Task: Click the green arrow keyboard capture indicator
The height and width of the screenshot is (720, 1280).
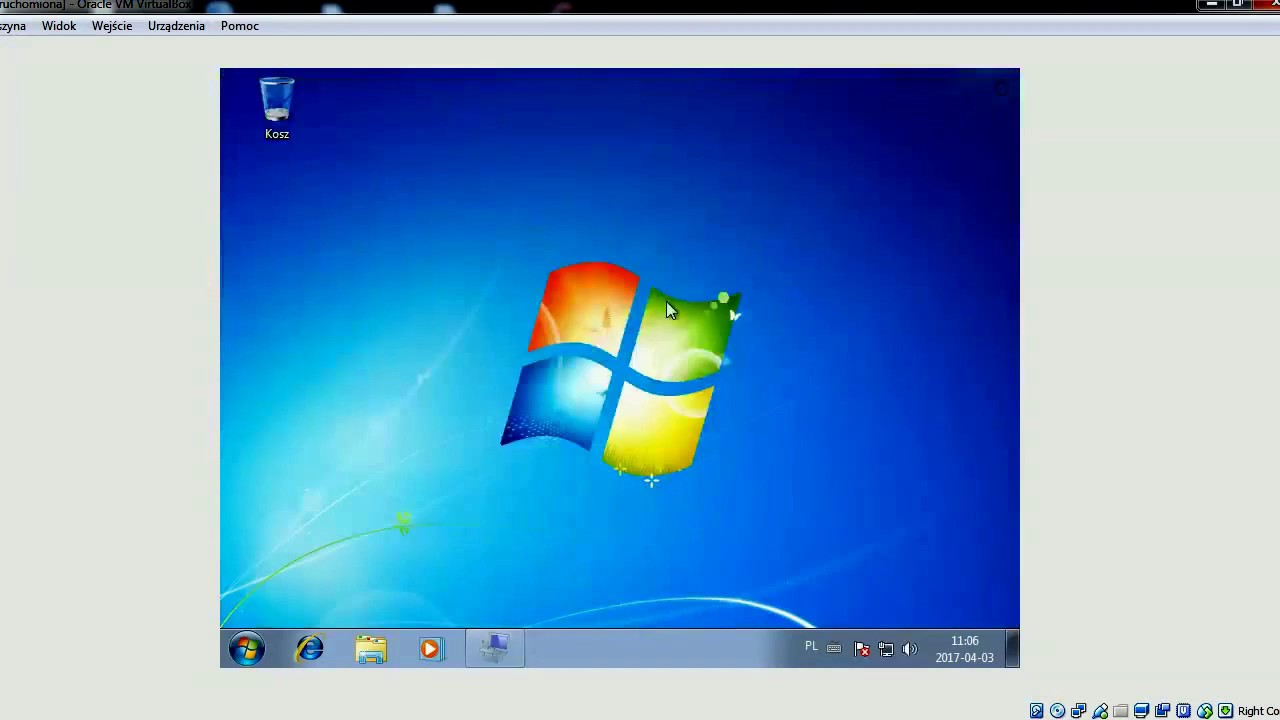Action: (1226, 711)
